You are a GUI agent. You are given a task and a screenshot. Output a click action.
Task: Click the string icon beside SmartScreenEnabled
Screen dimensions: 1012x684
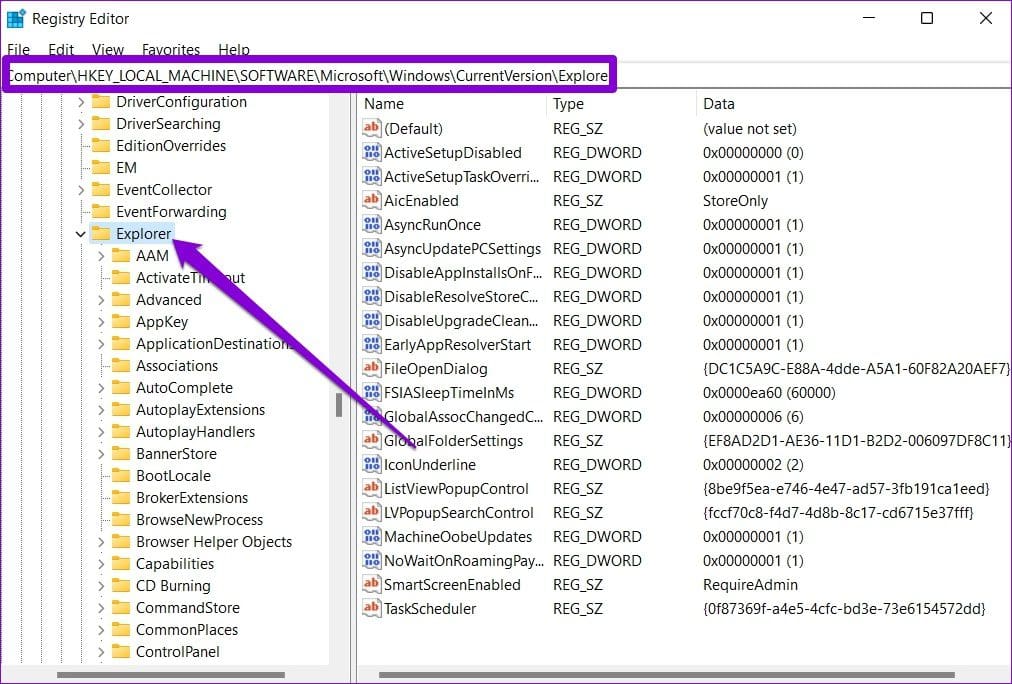tap(371, 585)
